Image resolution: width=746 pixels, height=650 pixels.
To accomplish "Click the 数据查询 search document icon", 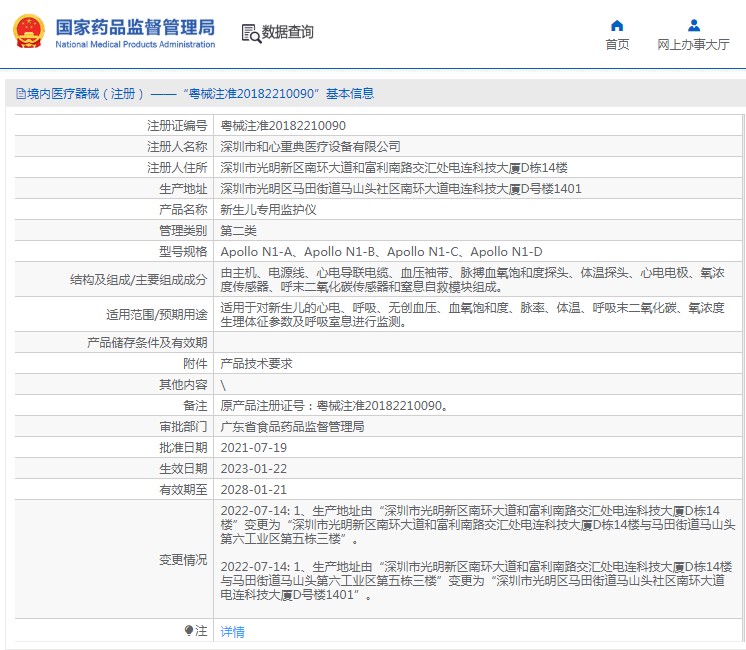I will click(x=251, y=33).
